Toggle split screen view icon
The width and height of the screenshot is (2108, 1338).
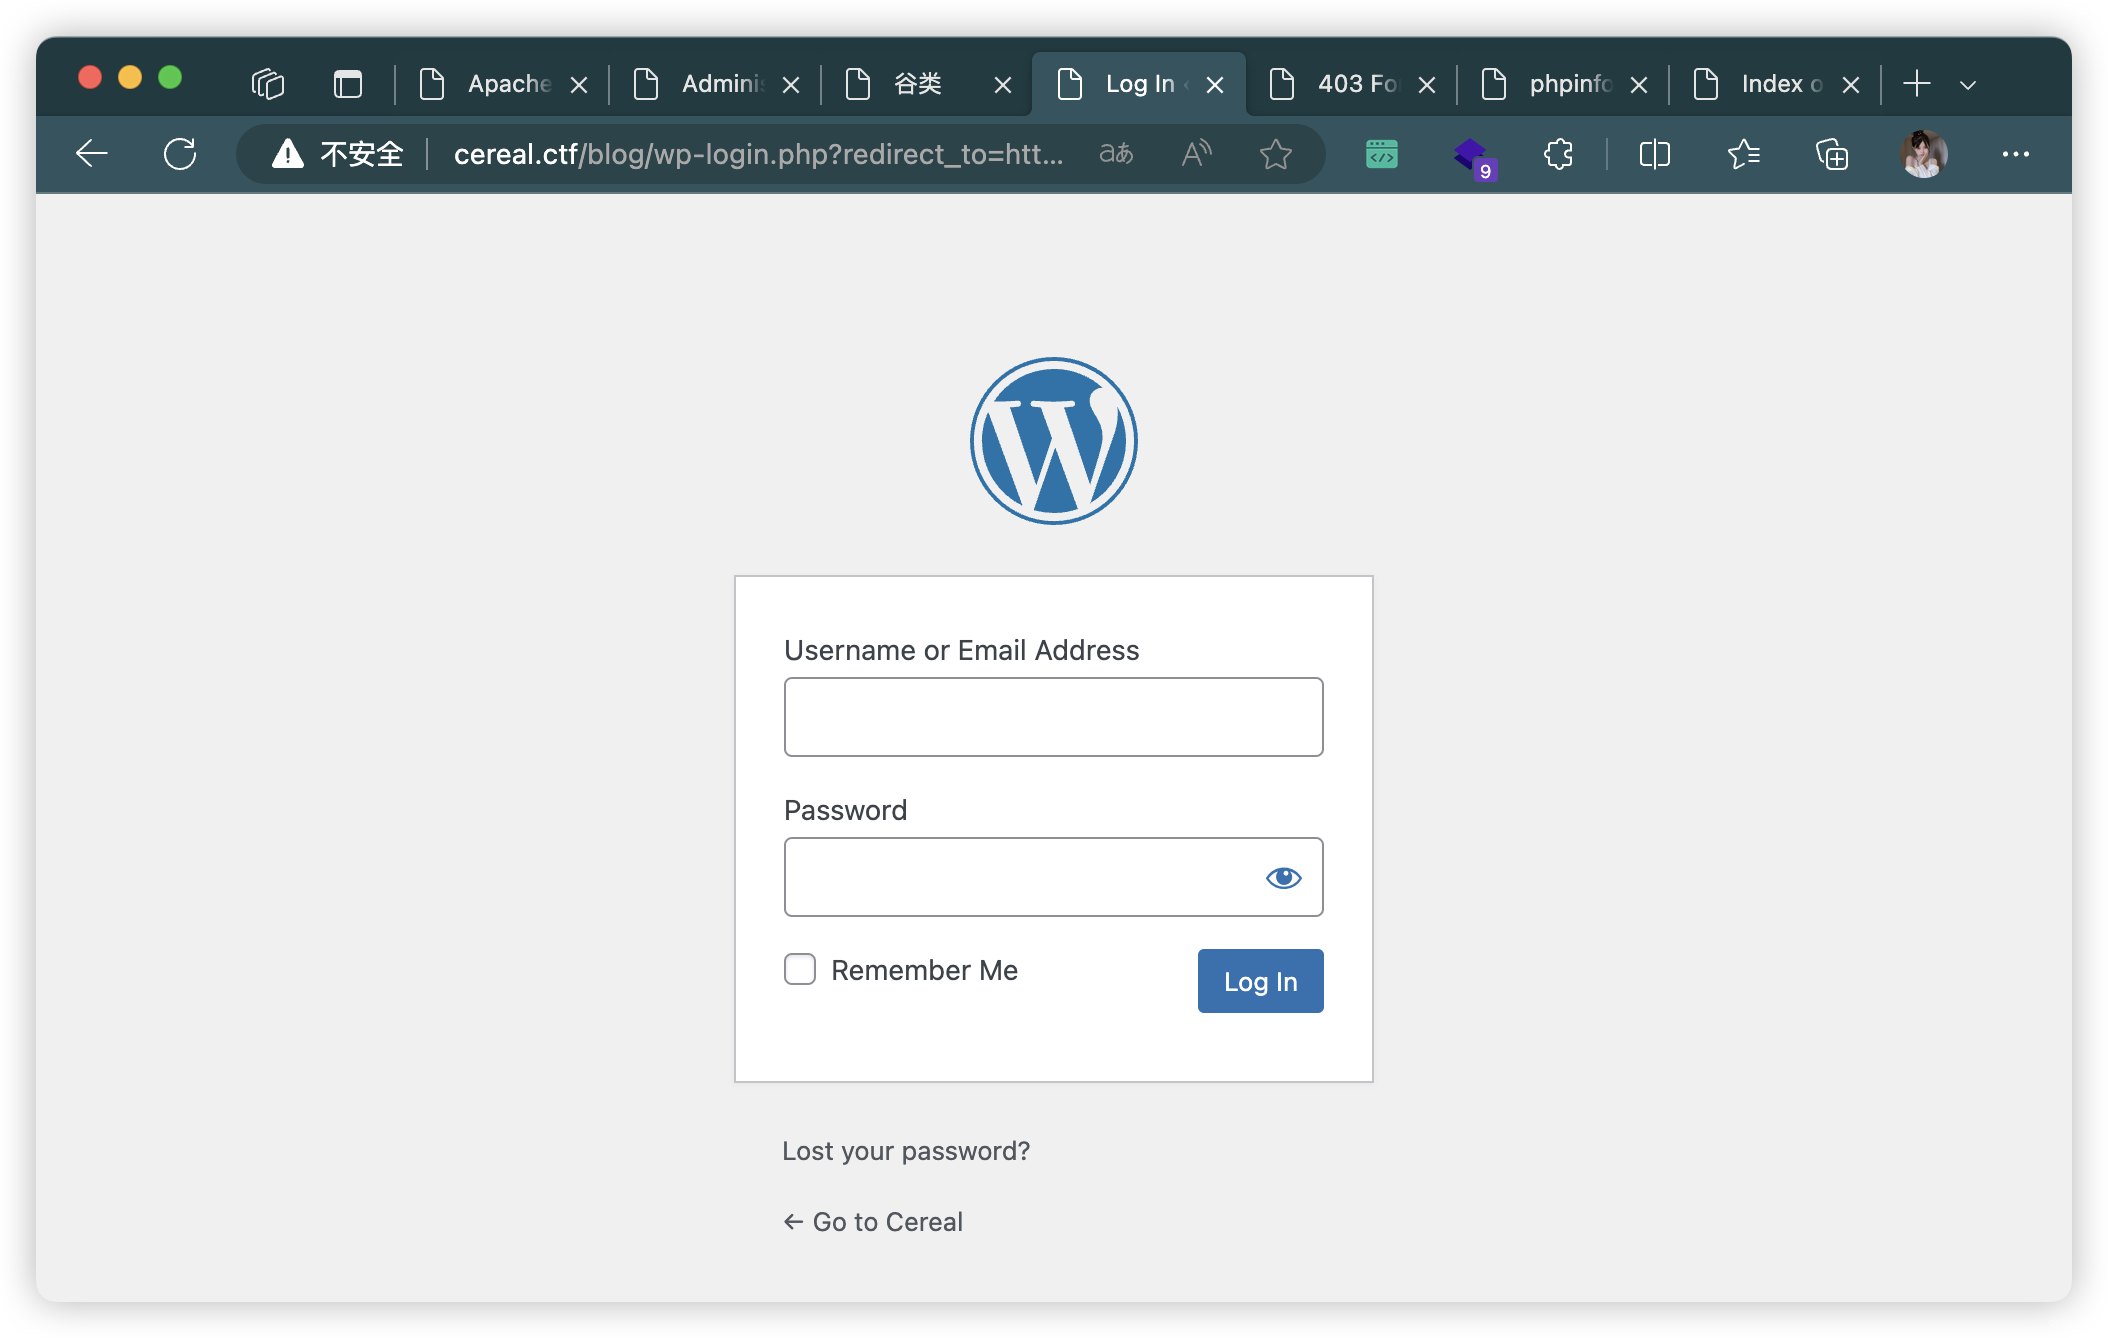coord(1654,154)
